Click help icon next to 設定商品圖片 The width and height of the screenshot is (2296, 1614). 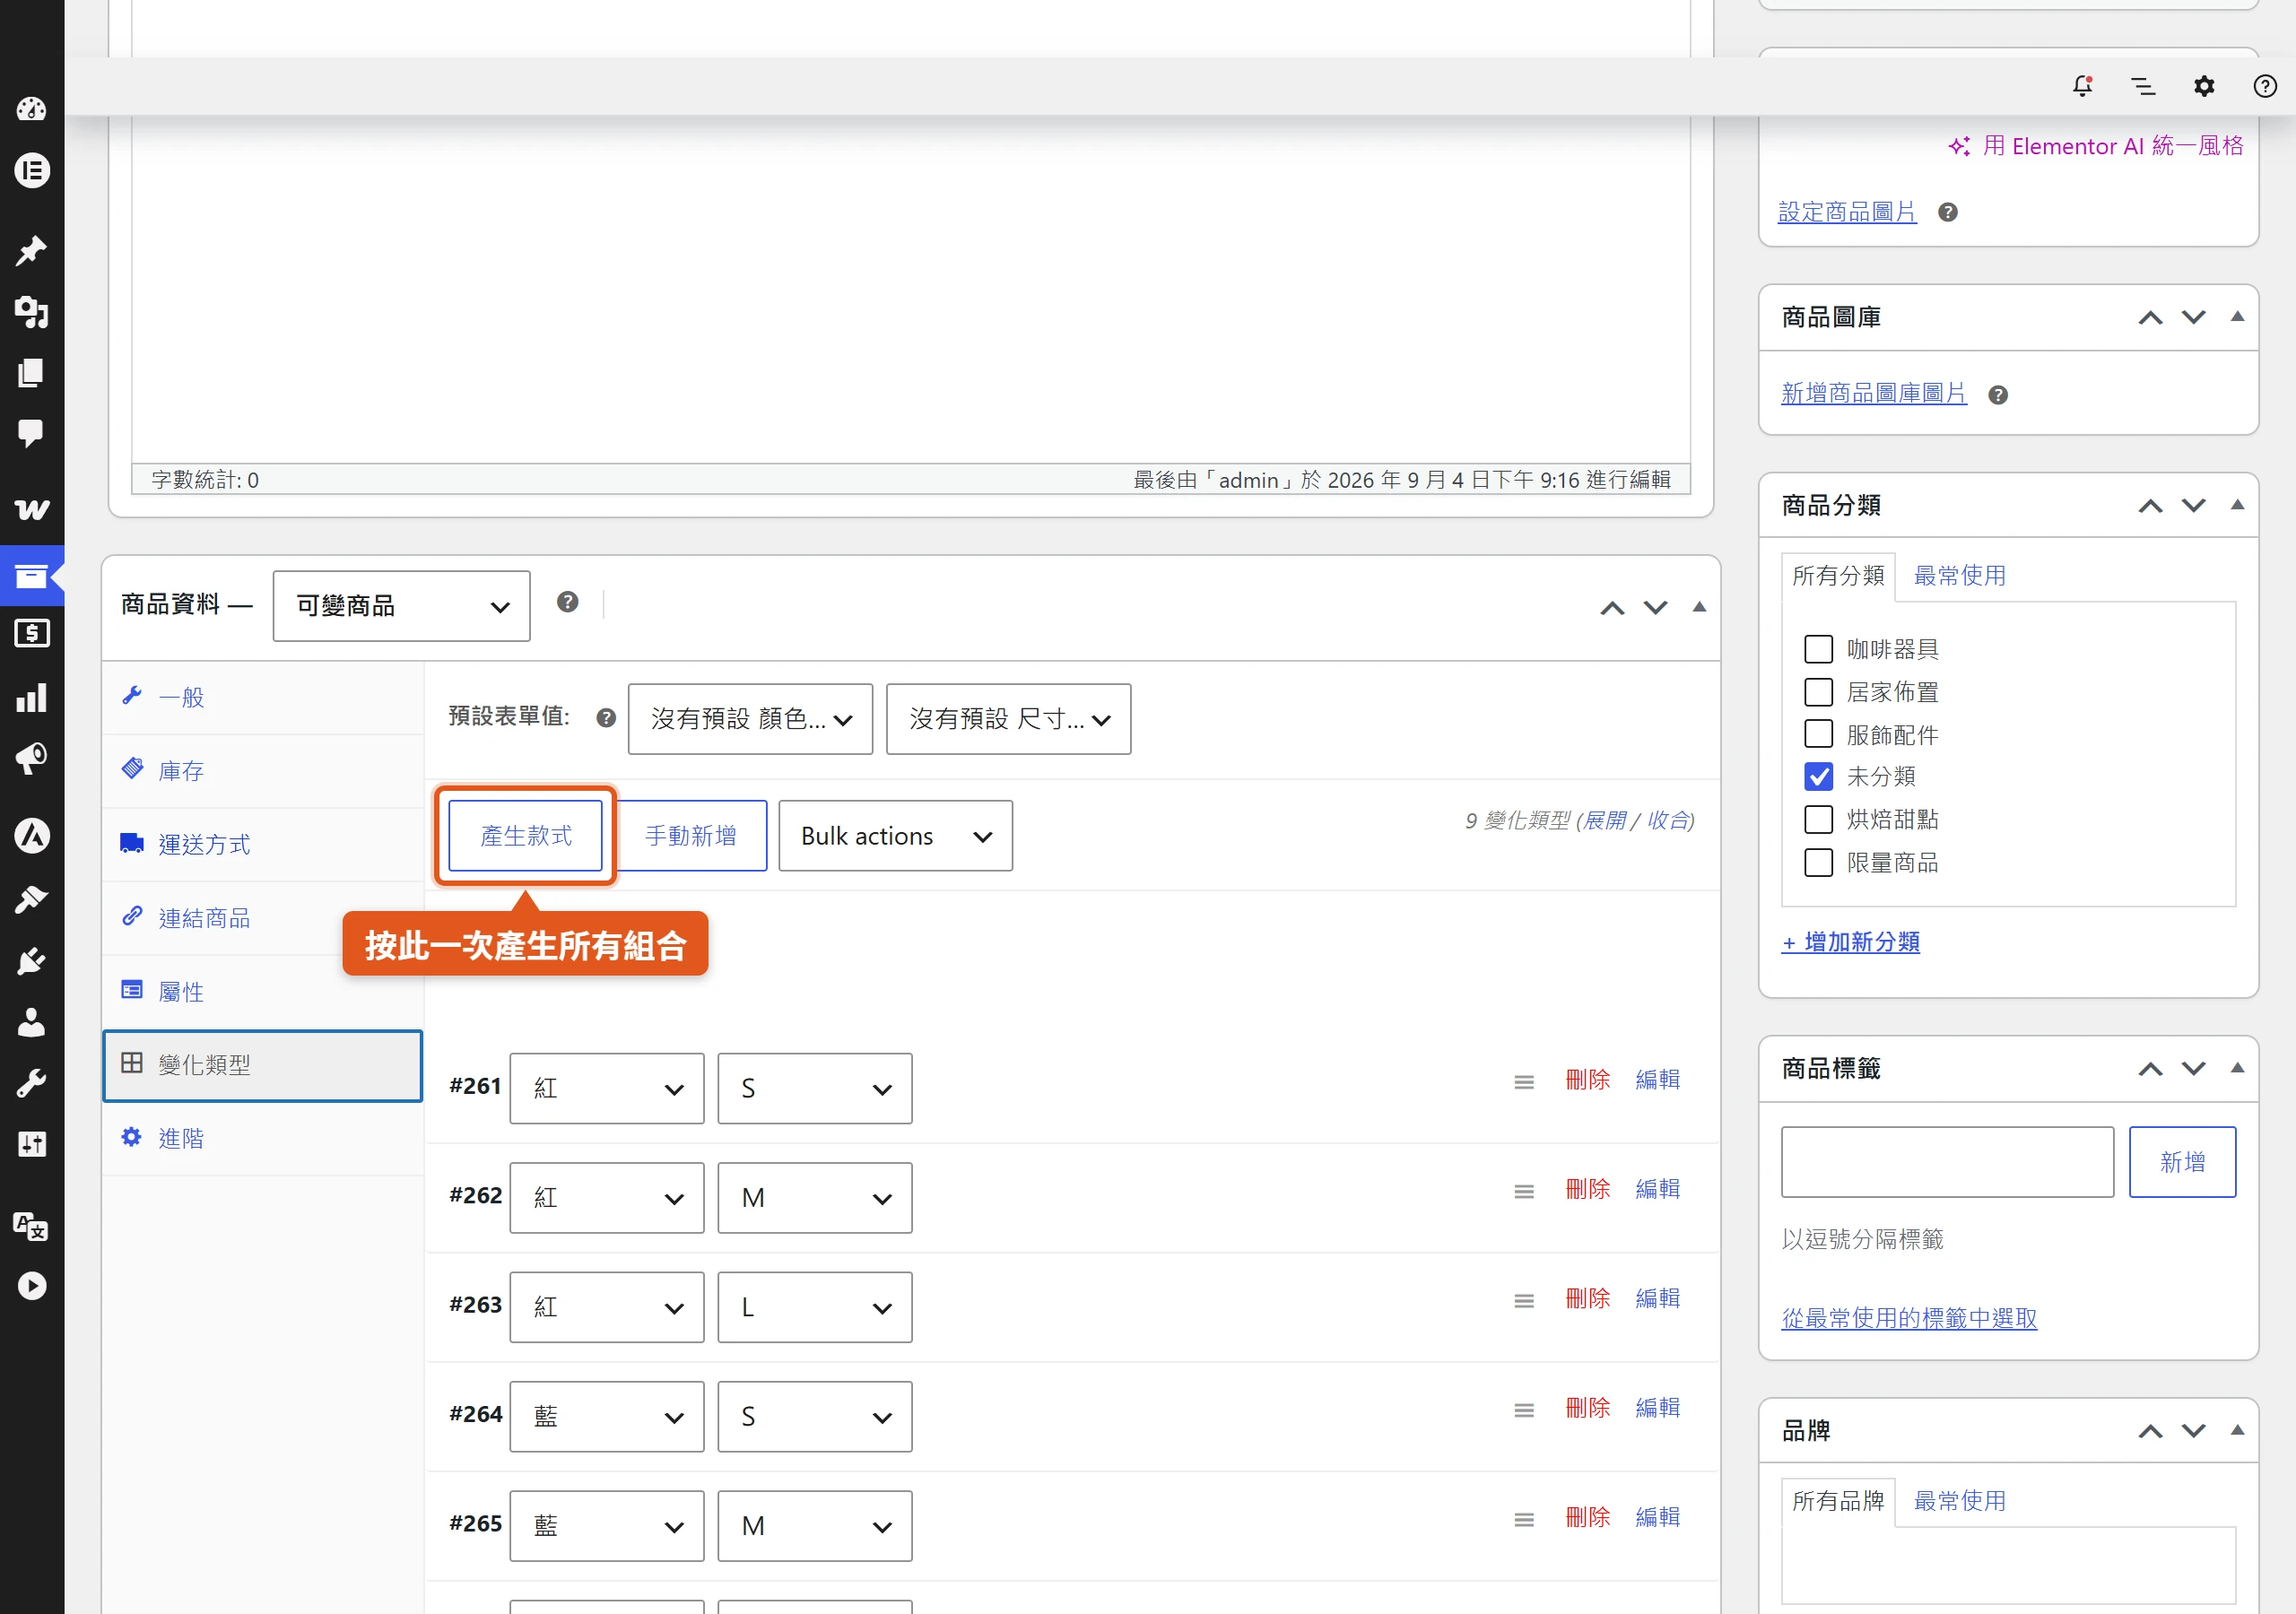(1947, 212)
